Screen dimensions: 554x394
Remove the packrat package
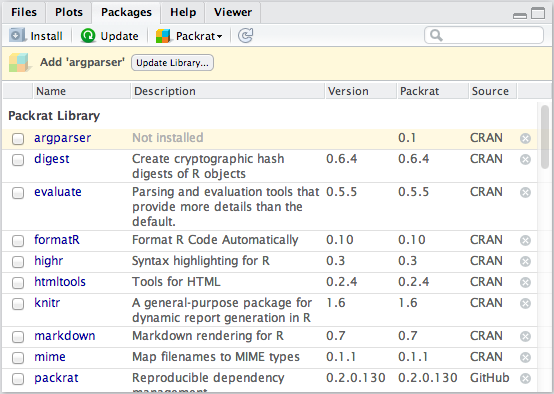(x=525, y=378)
